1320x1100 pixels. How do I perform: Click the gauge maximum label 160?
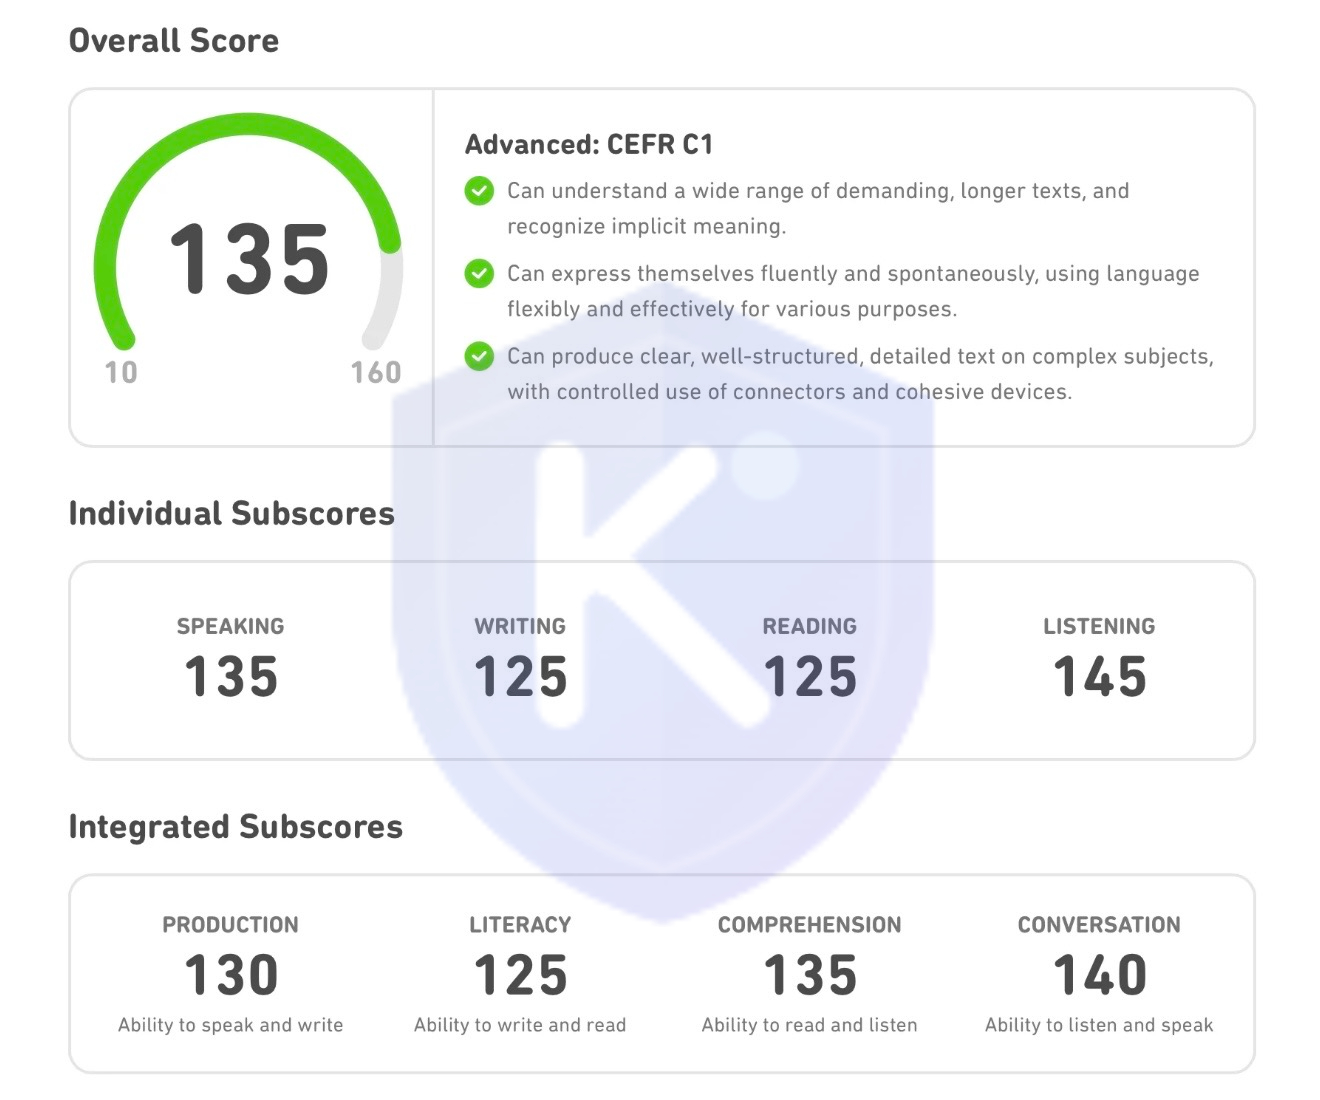pyautogui.click(x=376, y=373)
